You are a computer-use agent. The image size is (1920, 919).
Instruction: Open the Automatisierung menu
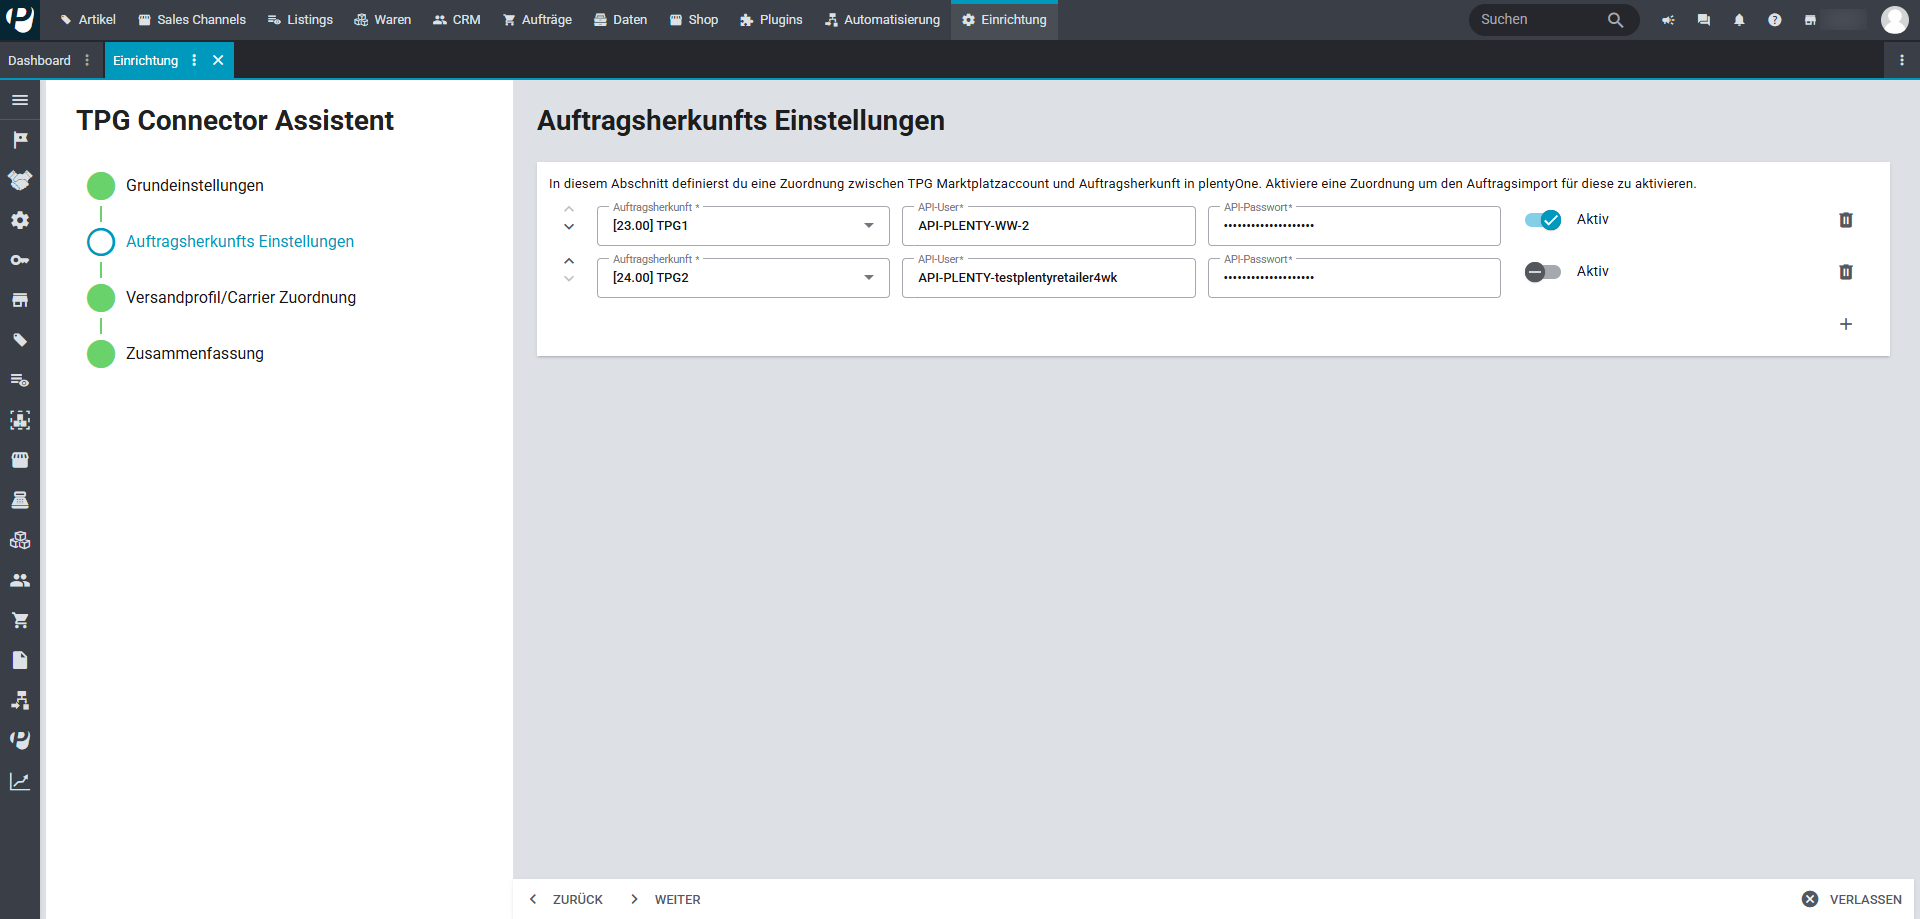click(882, 20)
